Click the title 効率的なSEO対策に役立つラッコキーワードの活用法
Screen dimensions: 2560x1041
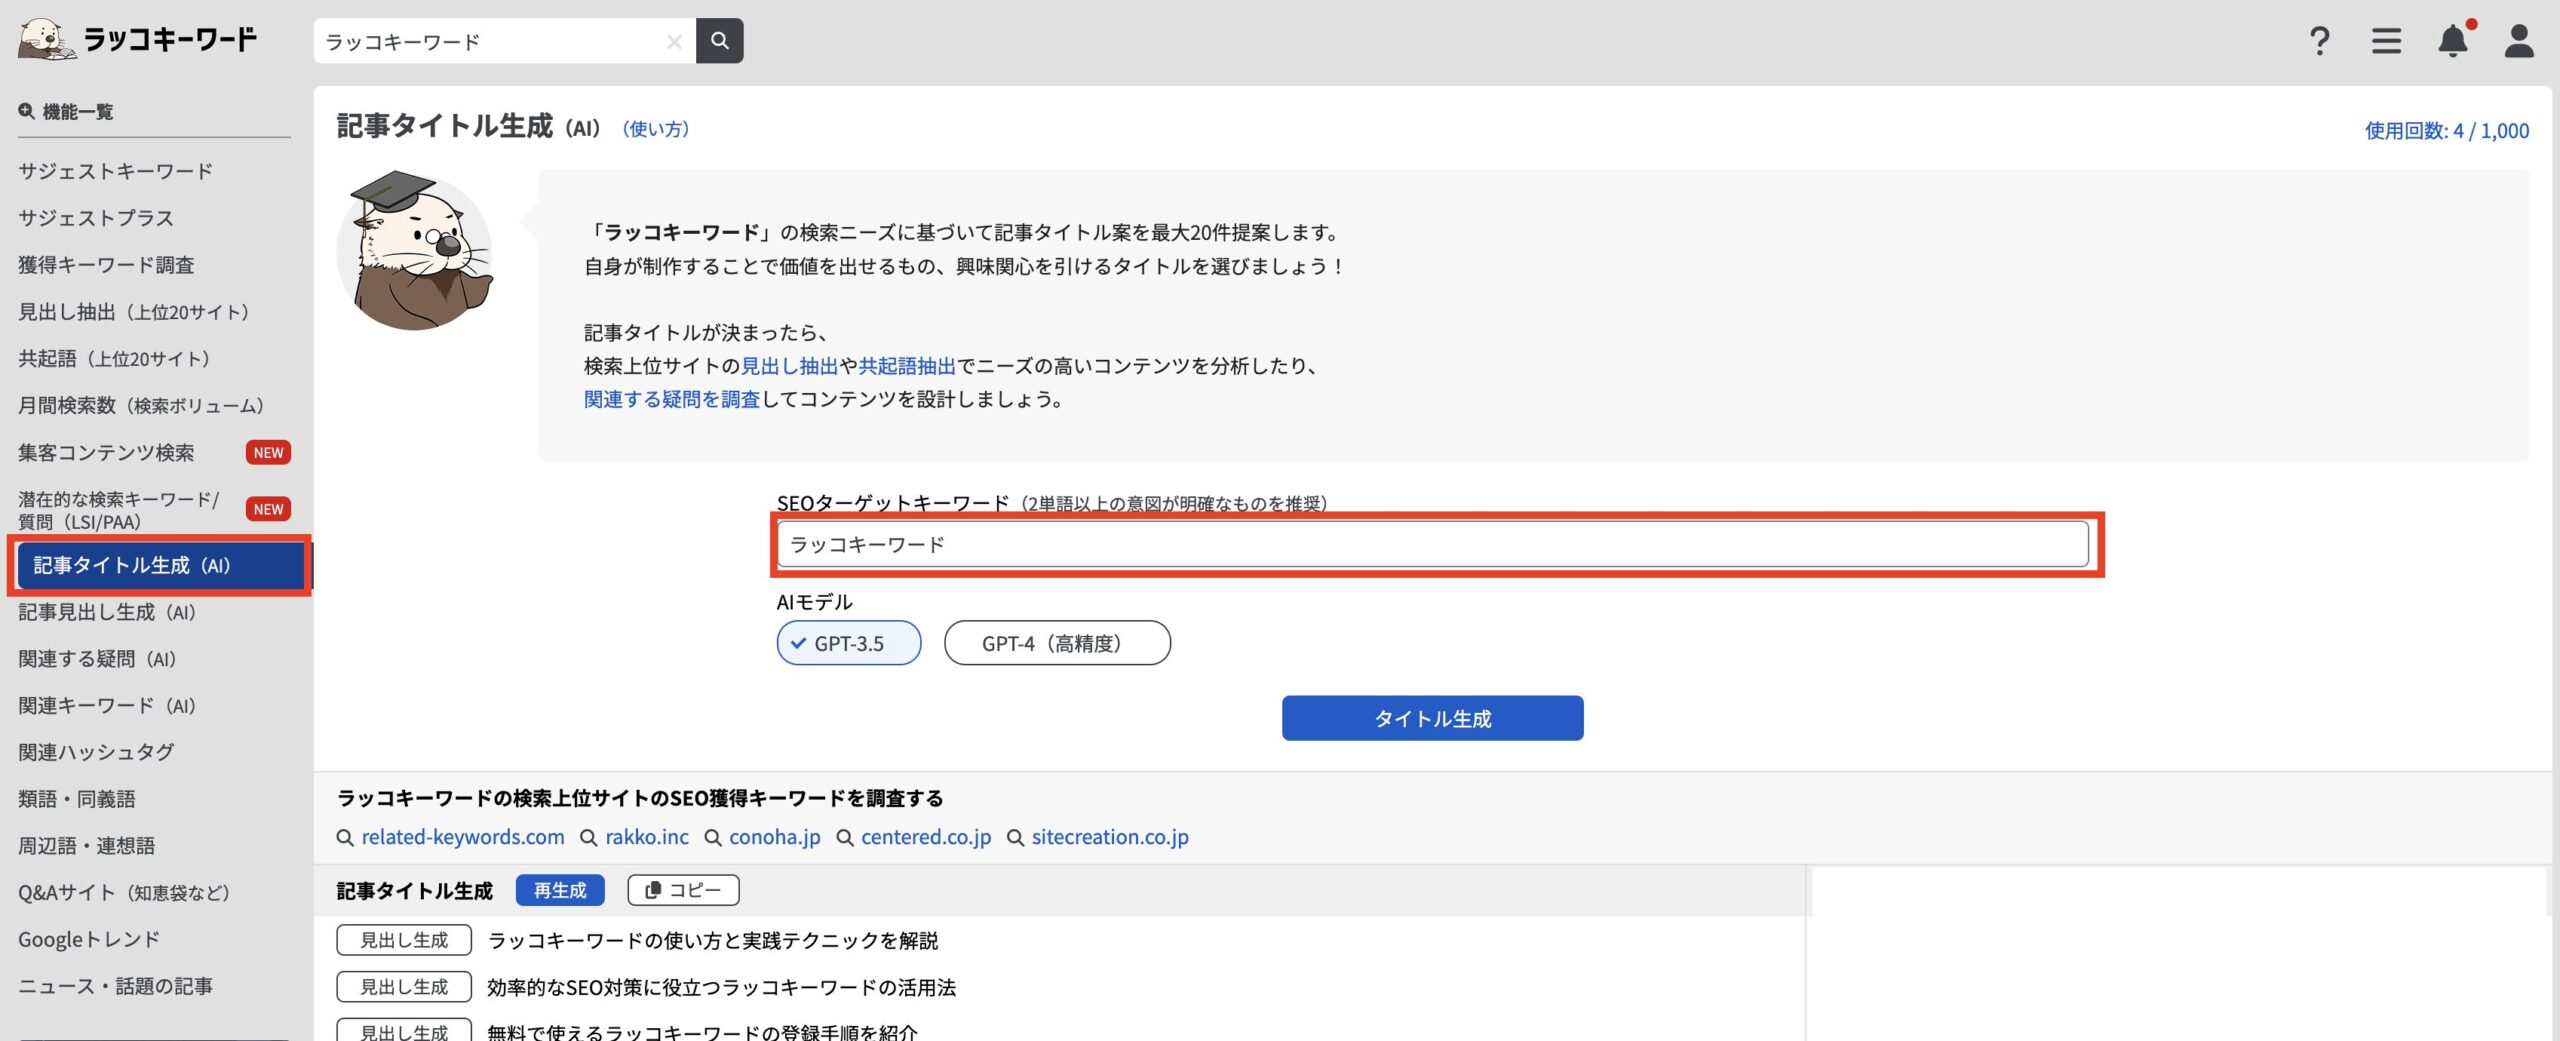point(722,988)
